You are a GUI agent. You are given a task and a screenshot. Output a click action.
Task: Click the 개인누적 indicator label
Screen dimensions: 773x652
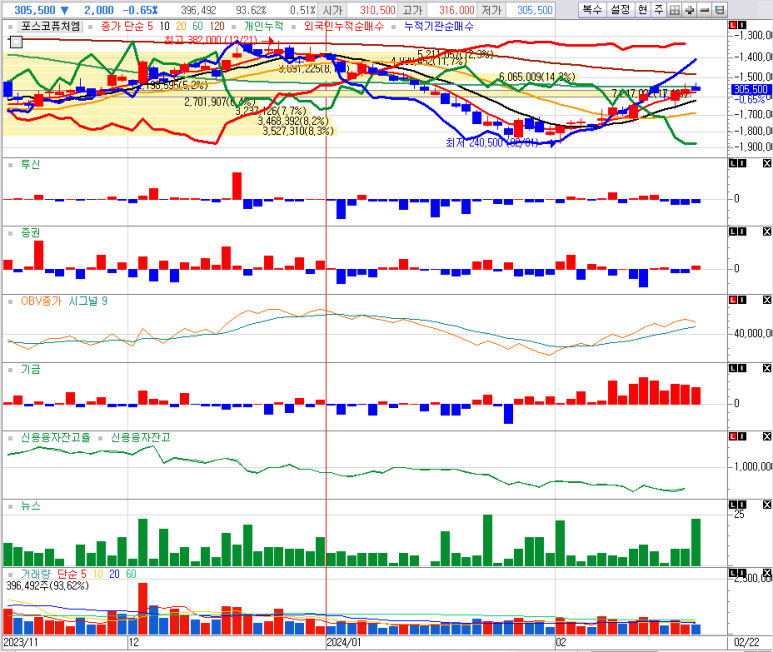coord(263,27)
